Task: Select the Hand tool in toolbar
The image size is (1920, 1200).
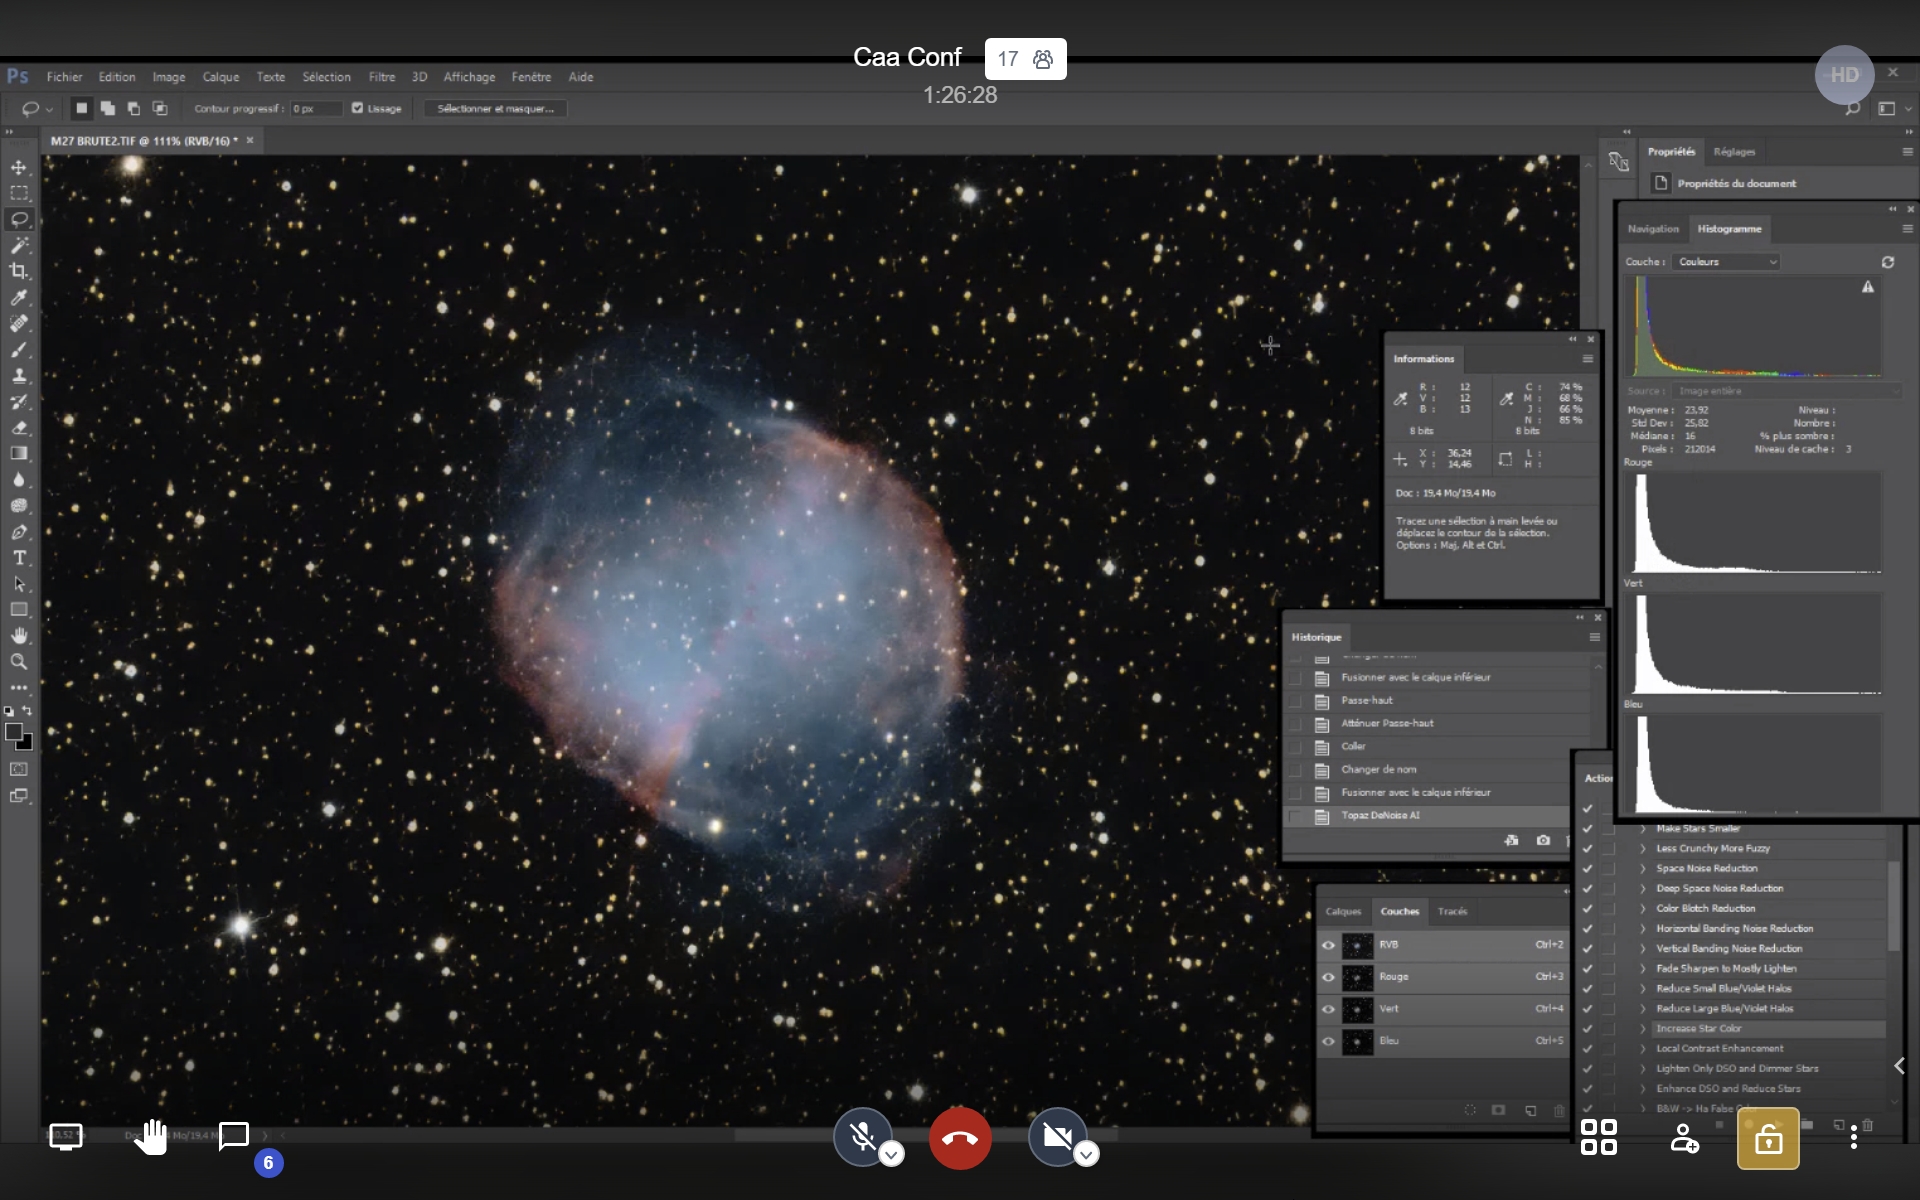Action: click(x=19, y=636)
